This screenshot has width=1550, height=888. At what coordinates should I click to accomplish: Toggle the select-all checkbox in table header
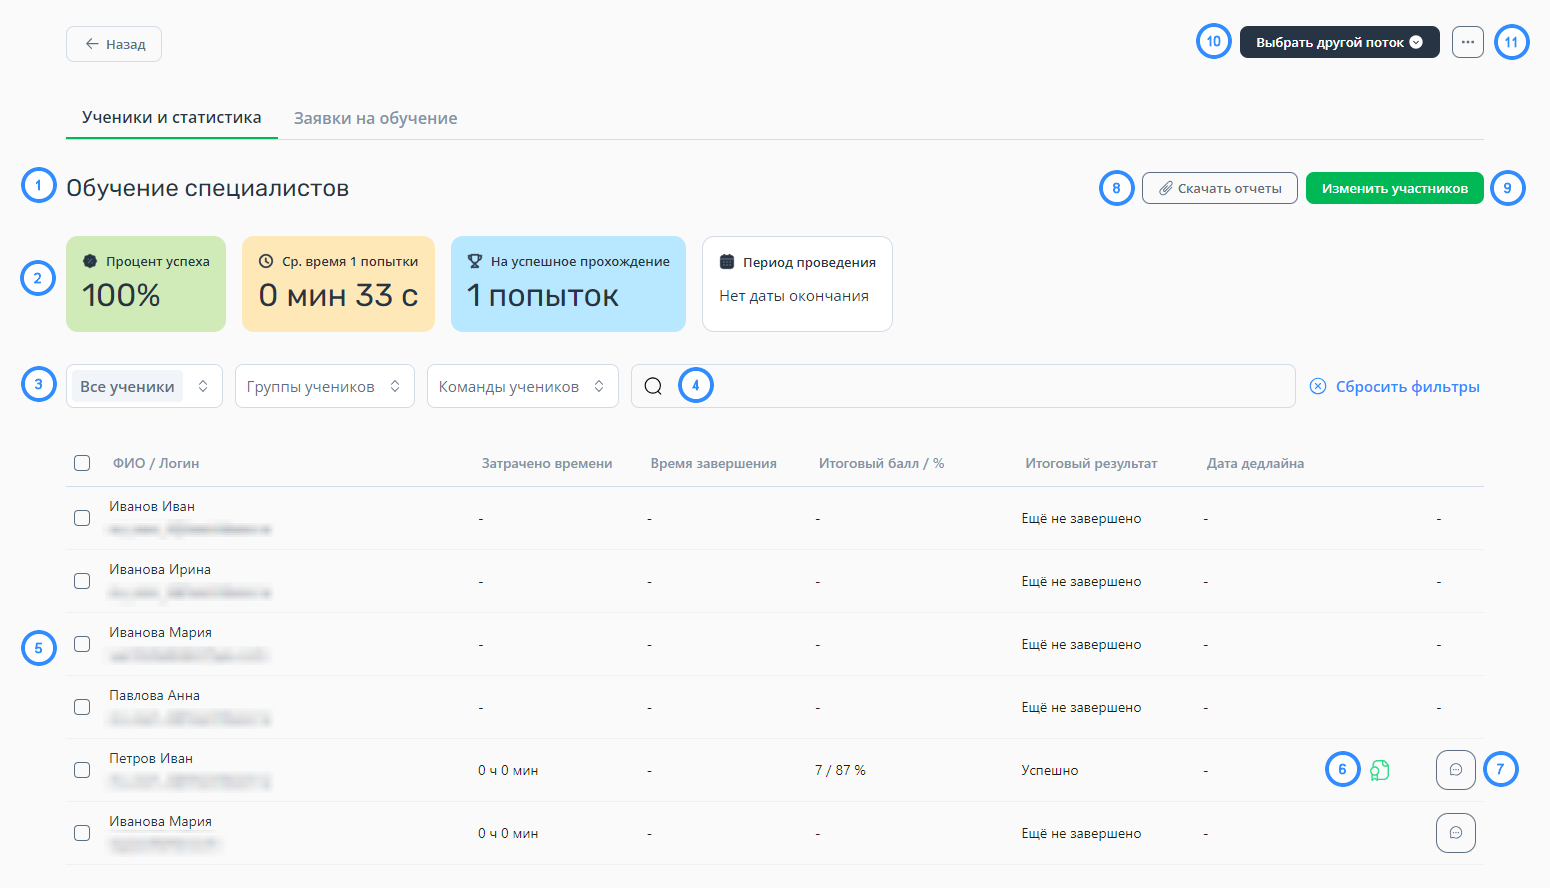[82, 463]
